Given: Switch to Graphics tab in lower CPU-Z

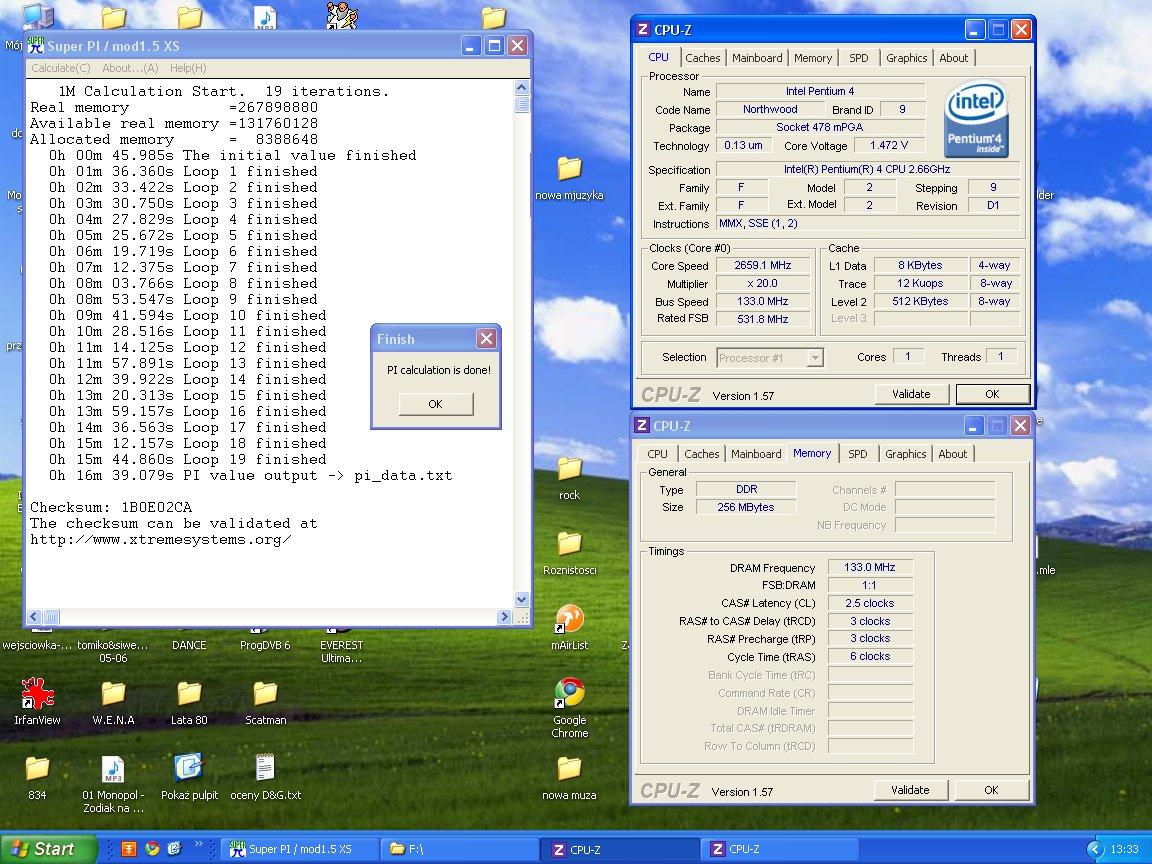Looking at the screenshot, I should [x=905, y=454].
